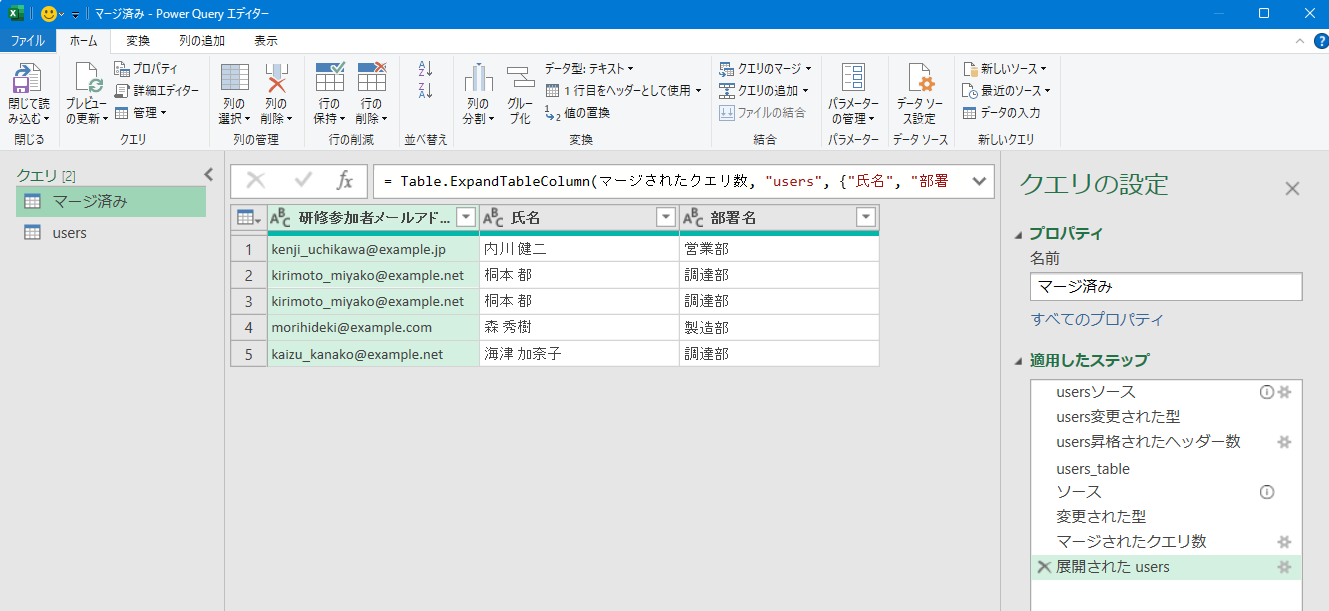The height and width of the screenshot is (611, 1329).
Task: Cancel formula edit with X icon
Action: tap(256, 181)
